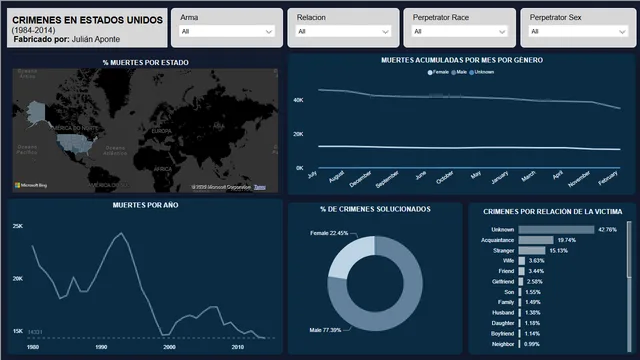Click the 'Male 77.39%' donut label
640x360 pixels.
pyautogui.click(x=325, y=330)
